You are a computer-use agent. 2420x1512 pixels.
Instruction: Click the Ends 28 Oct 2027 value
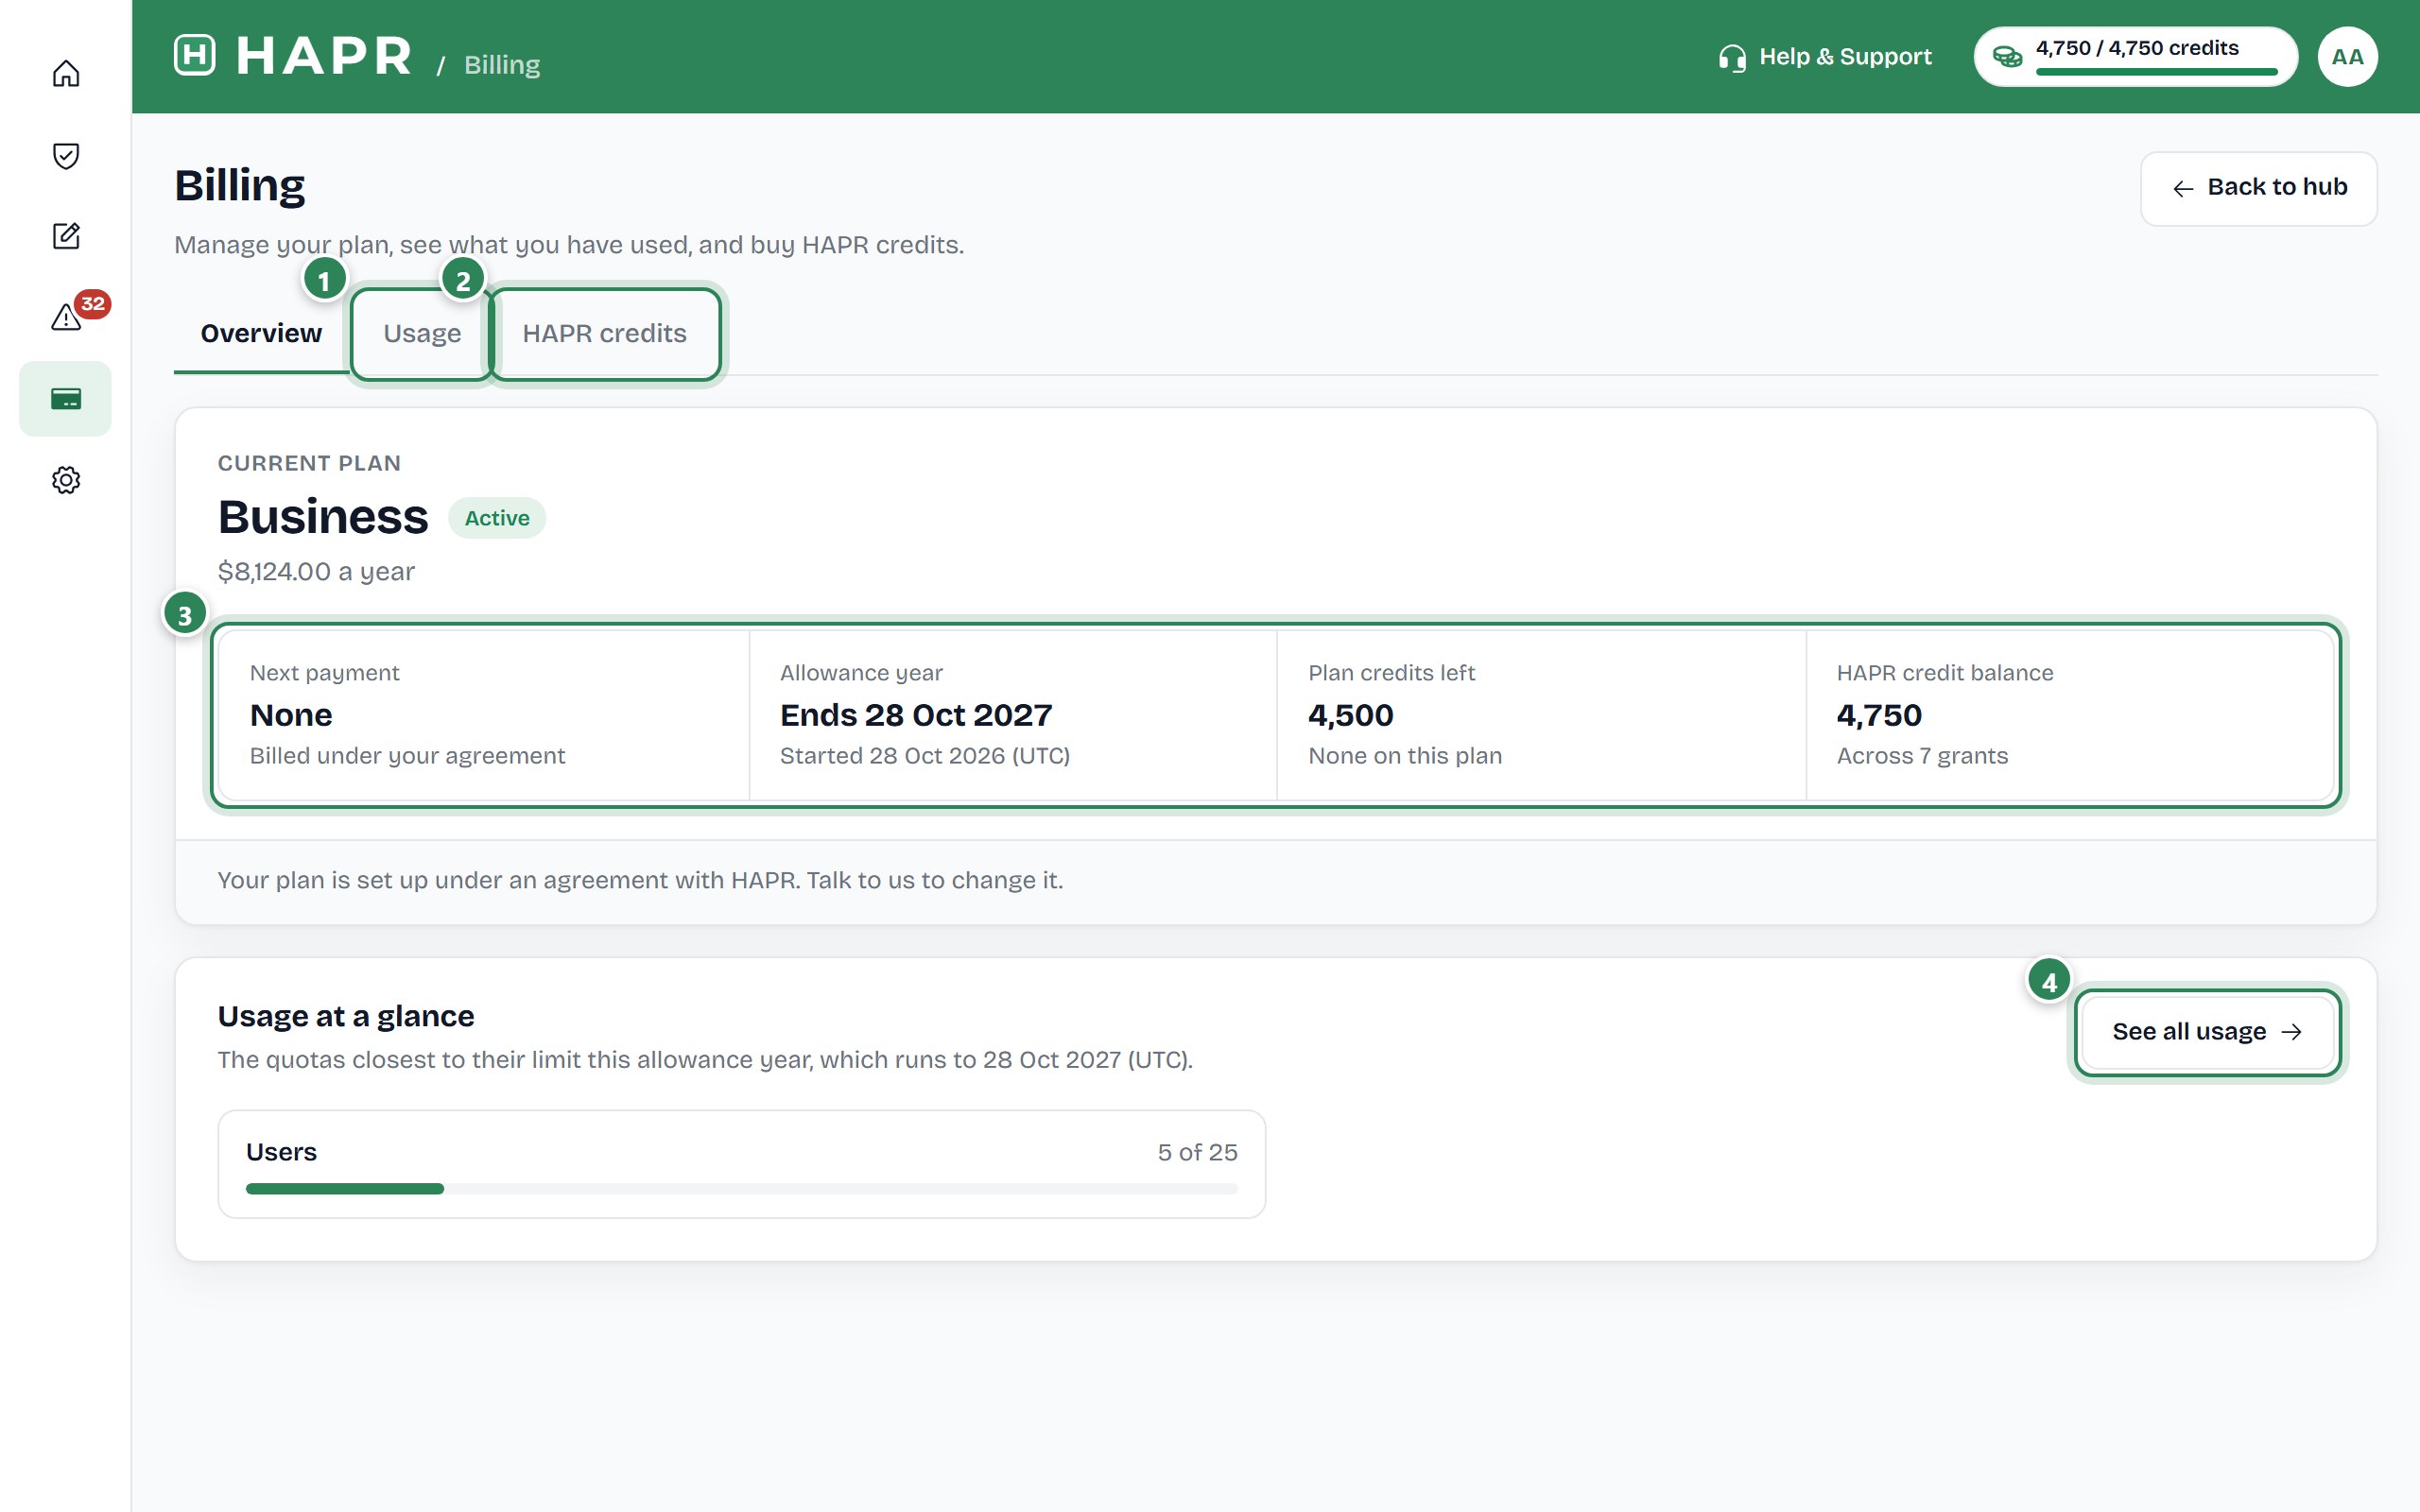pyautogui.click(x=916, y=716)
